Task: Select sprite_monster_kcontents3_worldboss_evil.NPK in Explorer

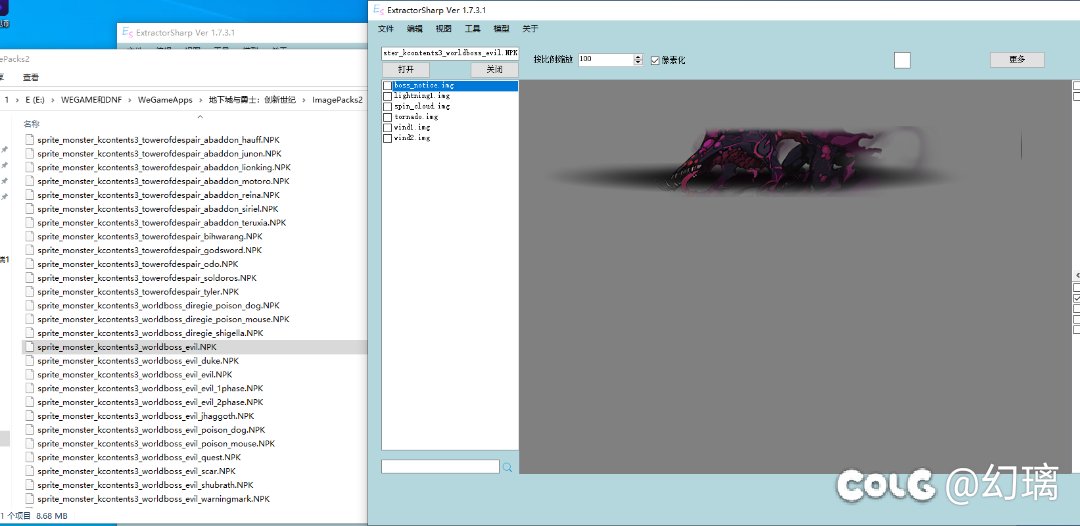Action: [194, 348]
